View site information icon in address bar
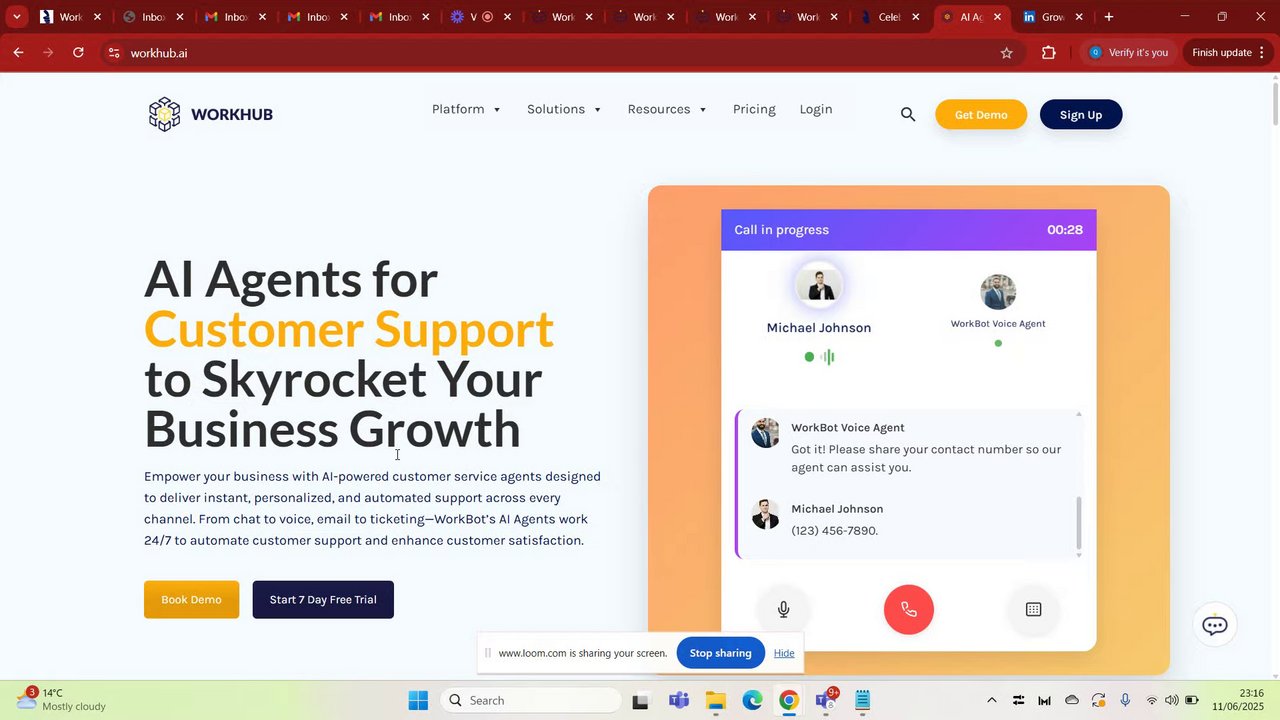The height and width of the screenshot is (720, 1280). (114, 53)
